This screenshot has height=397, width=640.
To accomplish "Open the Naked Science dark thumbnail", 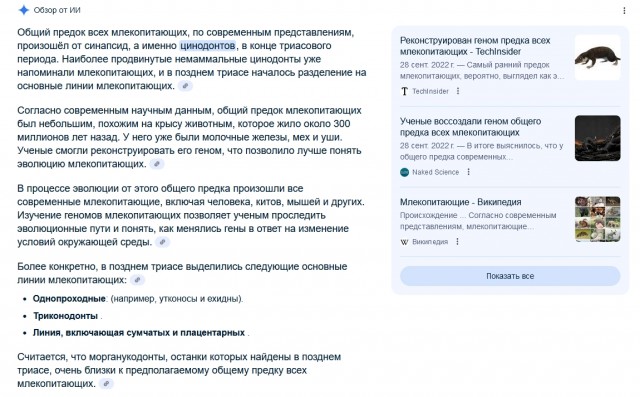I will [598, 138].
